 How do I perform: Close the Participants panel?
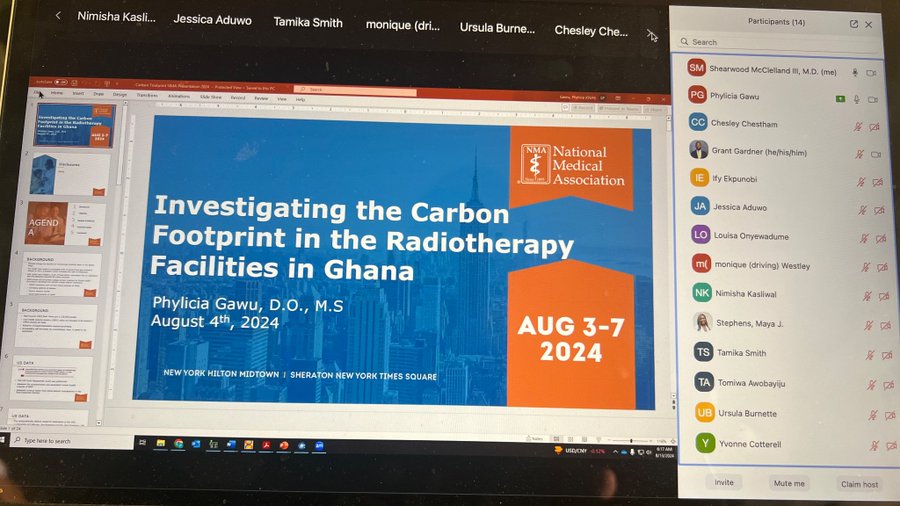(x=868, y=25)
